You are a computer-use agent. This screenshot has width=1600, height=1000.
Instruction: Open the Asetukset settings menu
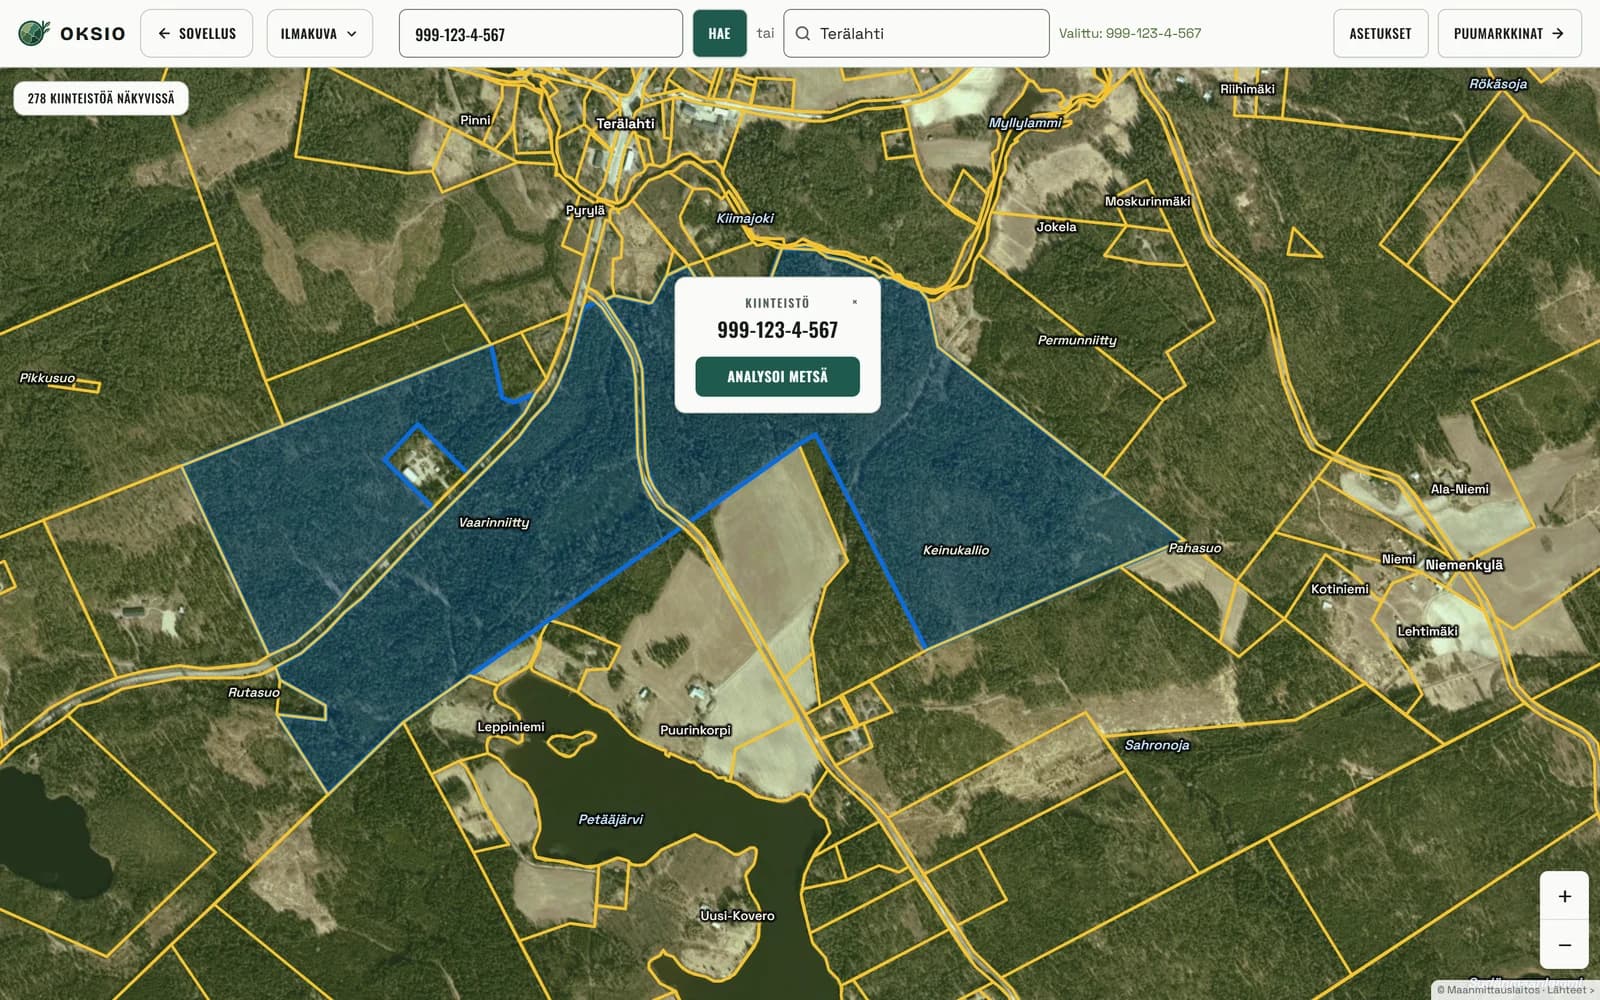[1380, 33]
